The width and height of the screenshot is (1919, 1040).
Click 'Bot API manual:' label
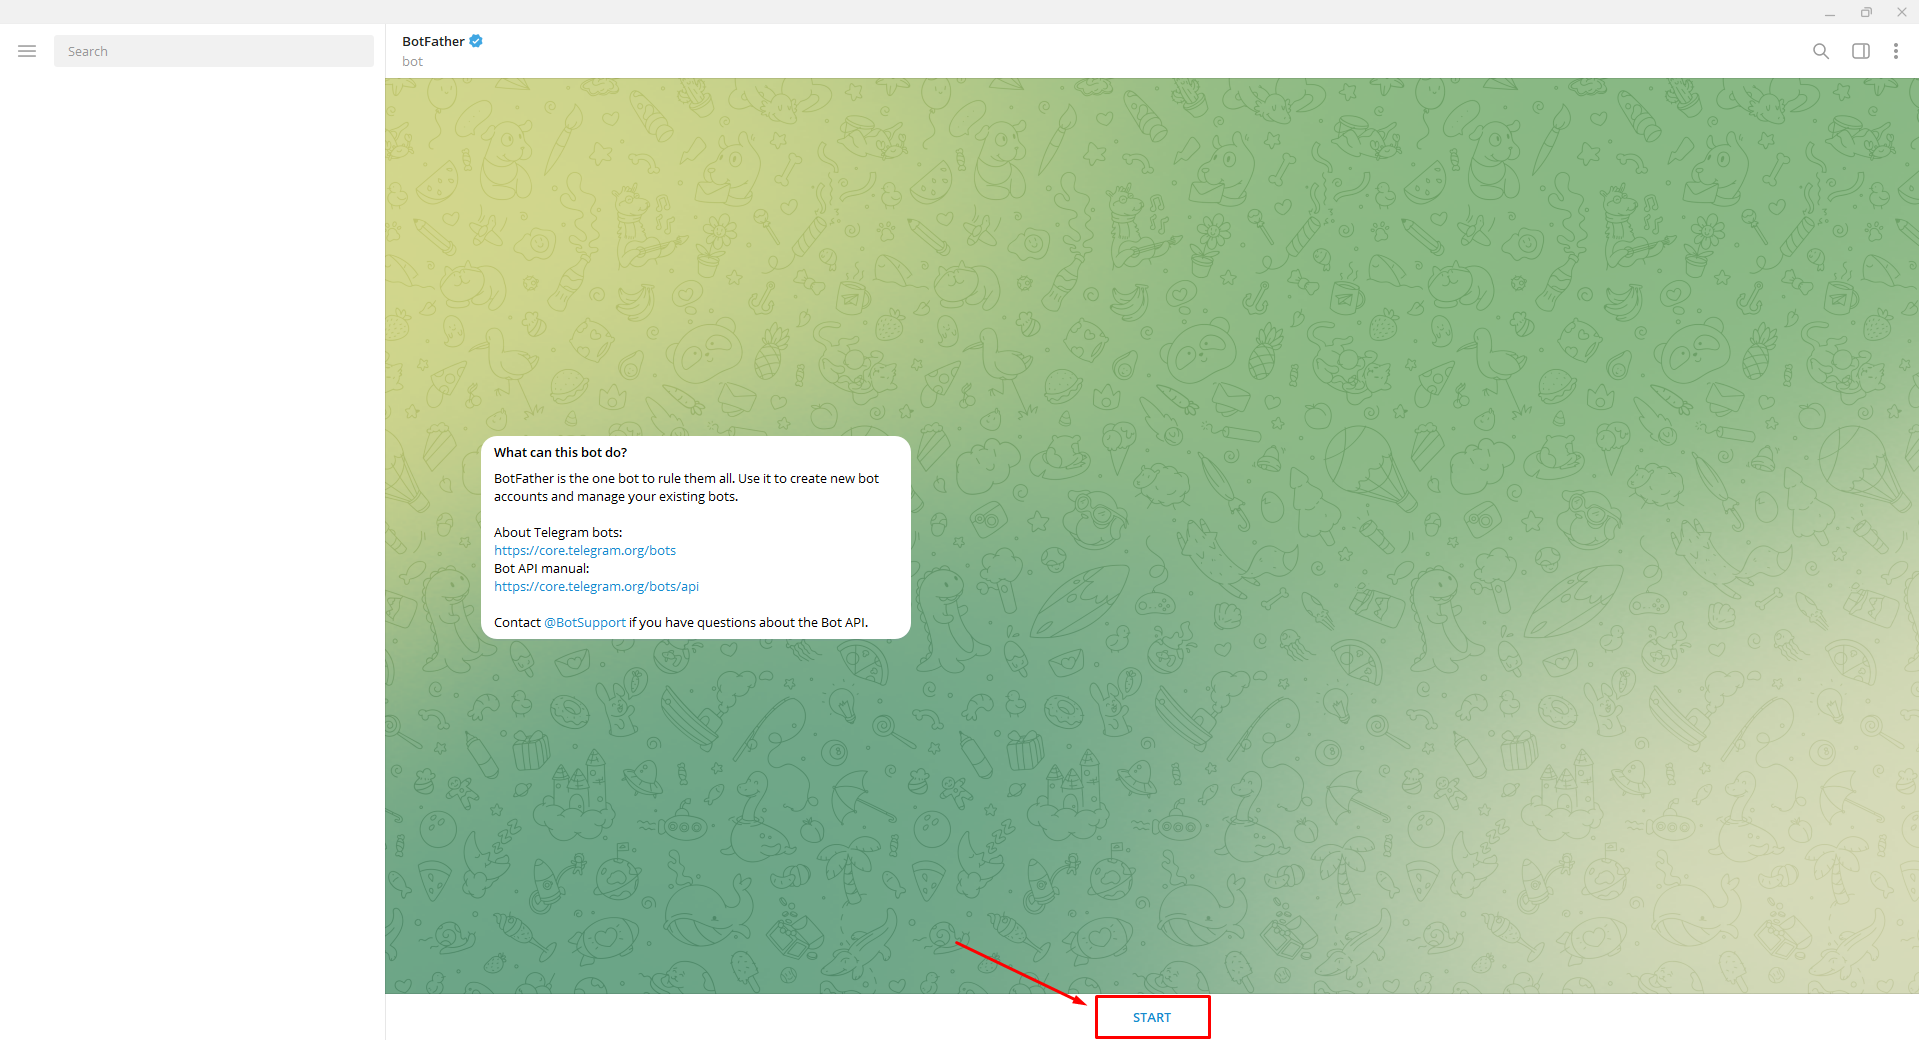(x=542, y=568)
